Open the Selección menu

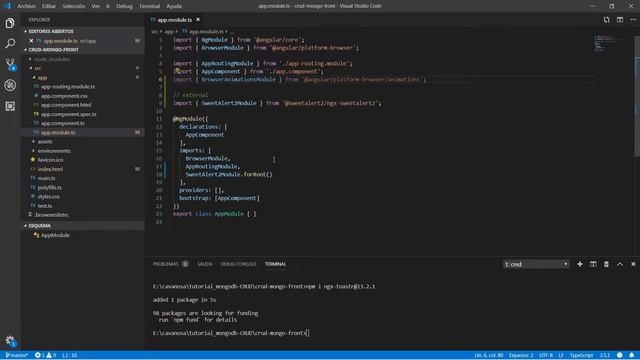pos(73,6)
